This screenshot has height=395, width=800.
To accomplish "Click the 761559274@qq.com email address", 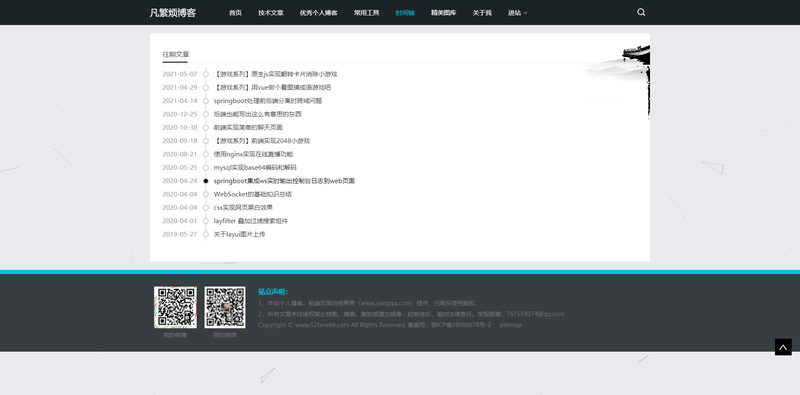I will click(x=535, y=314).
